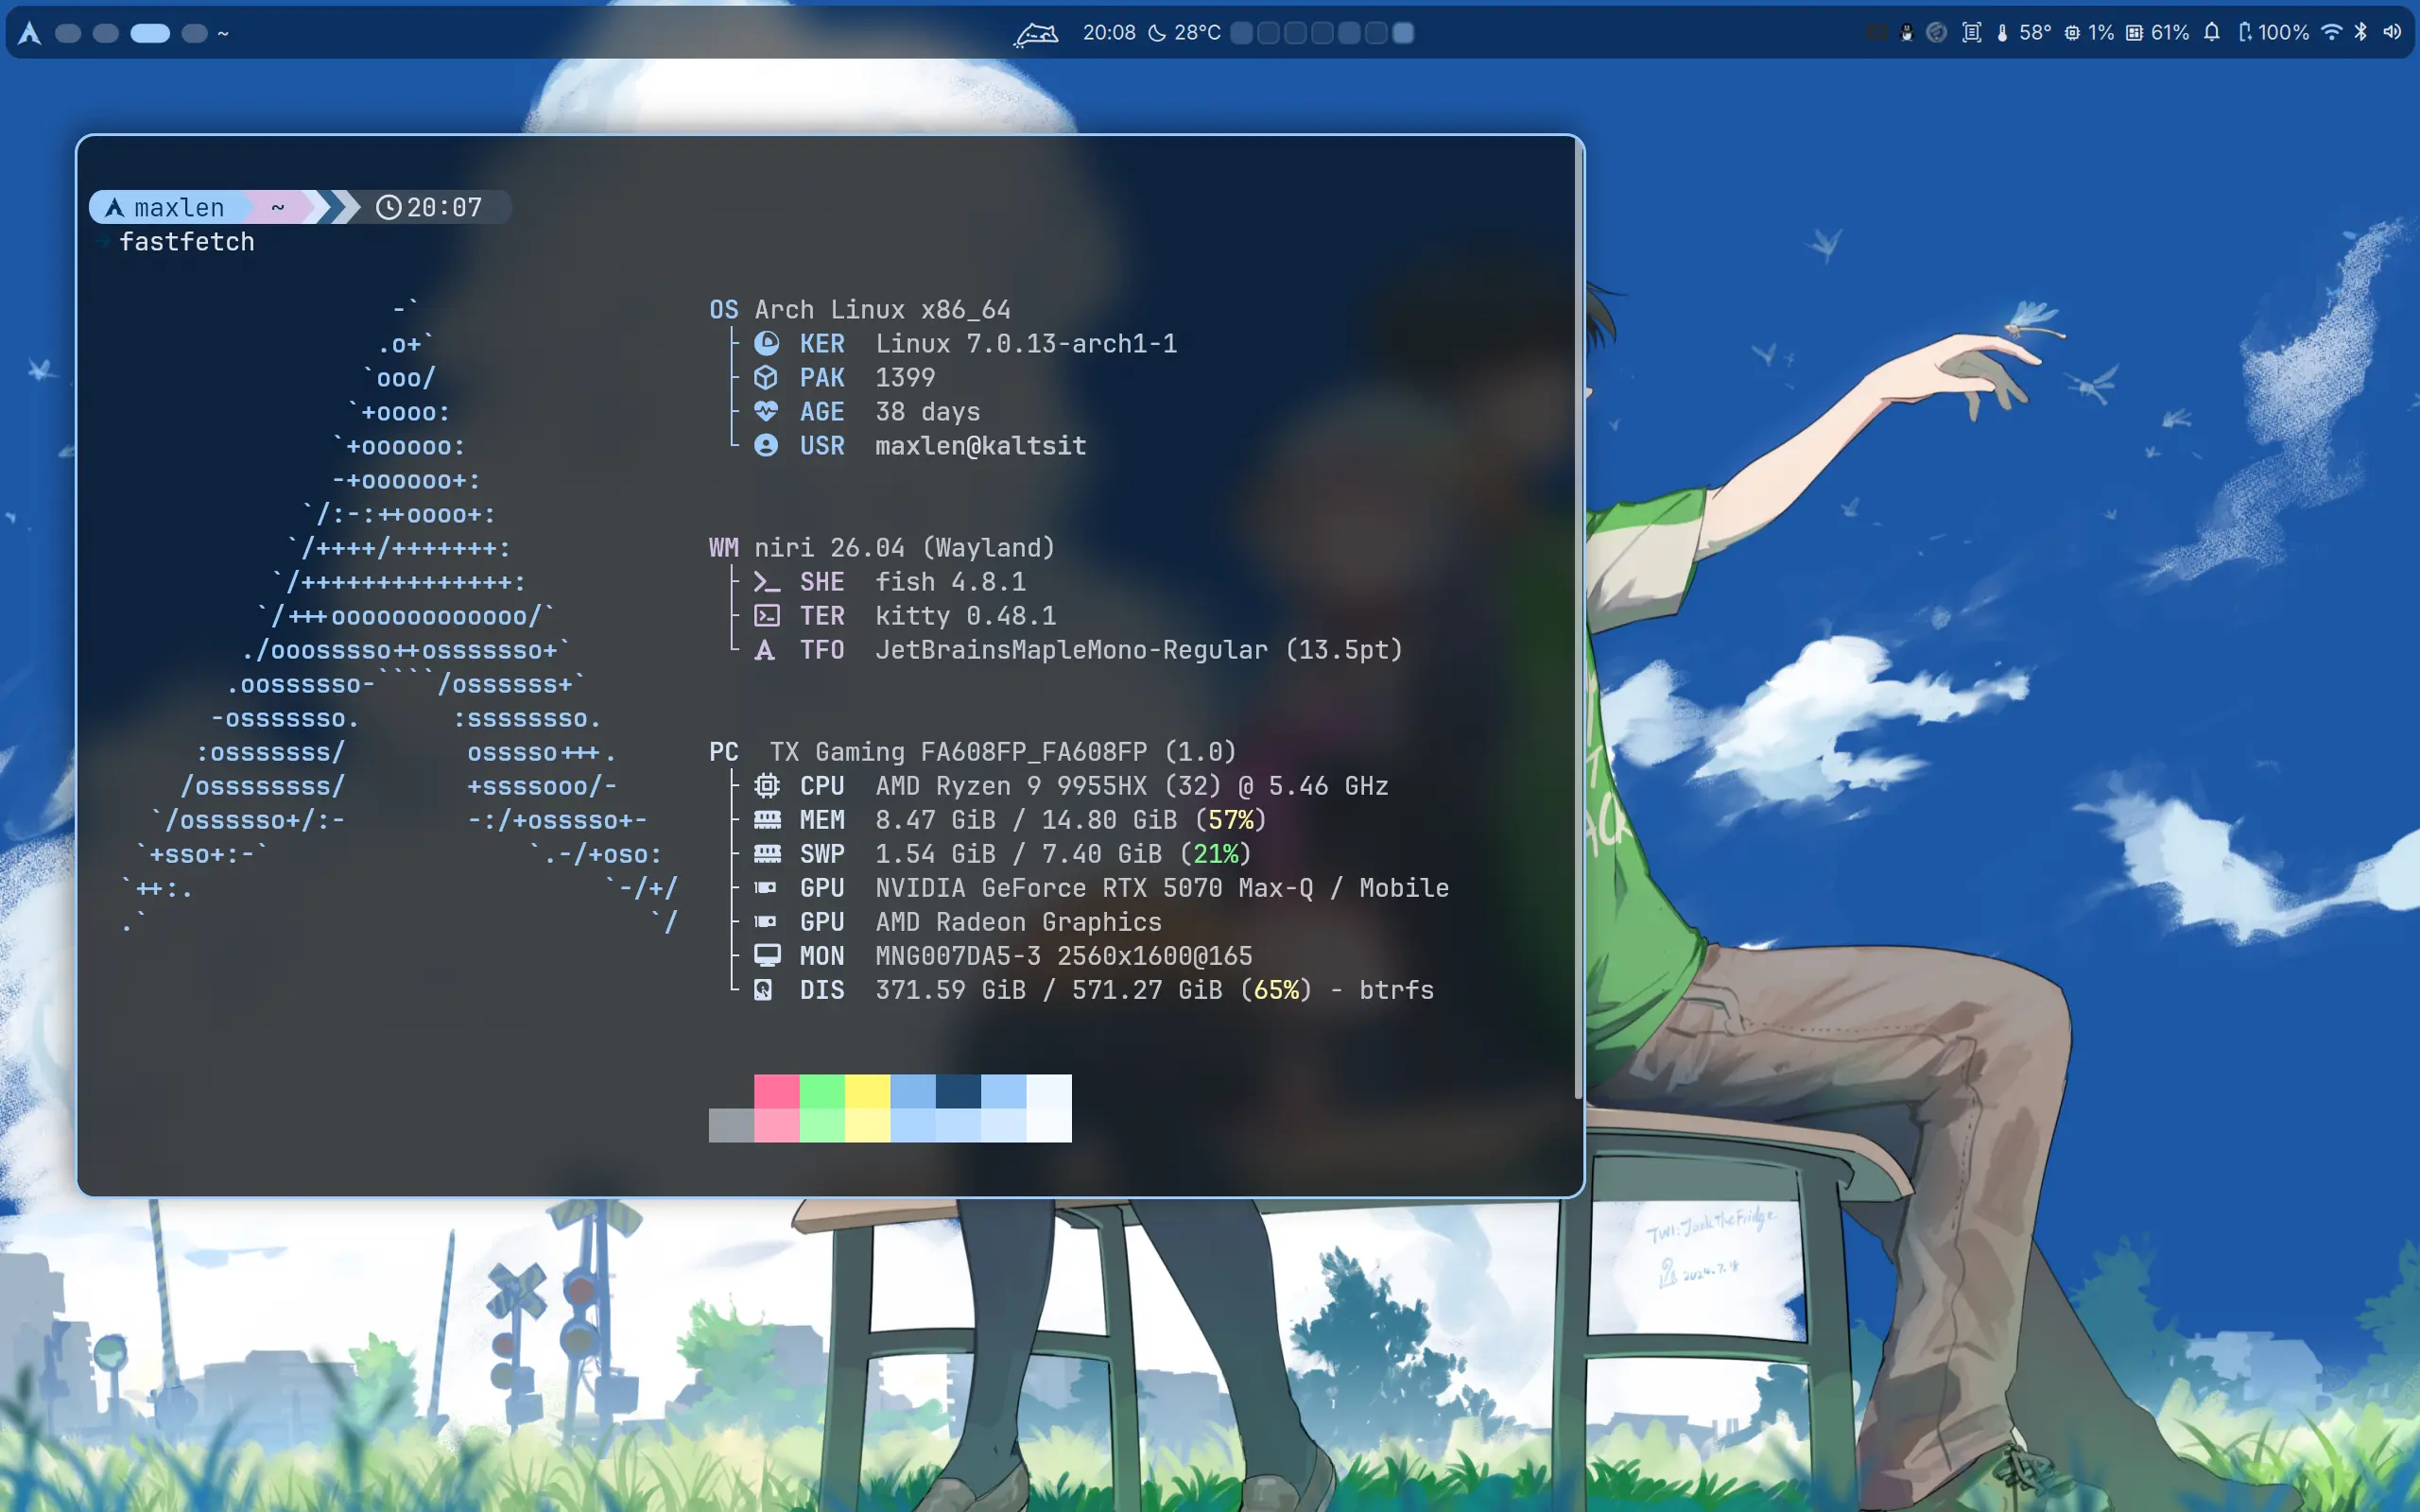This screenshot has width=2420, height=1512.
Task: Click "MNG007DA5-3 2560x1600@165" monitor text
Action: pyautogui.click(x=1064, y=956)
